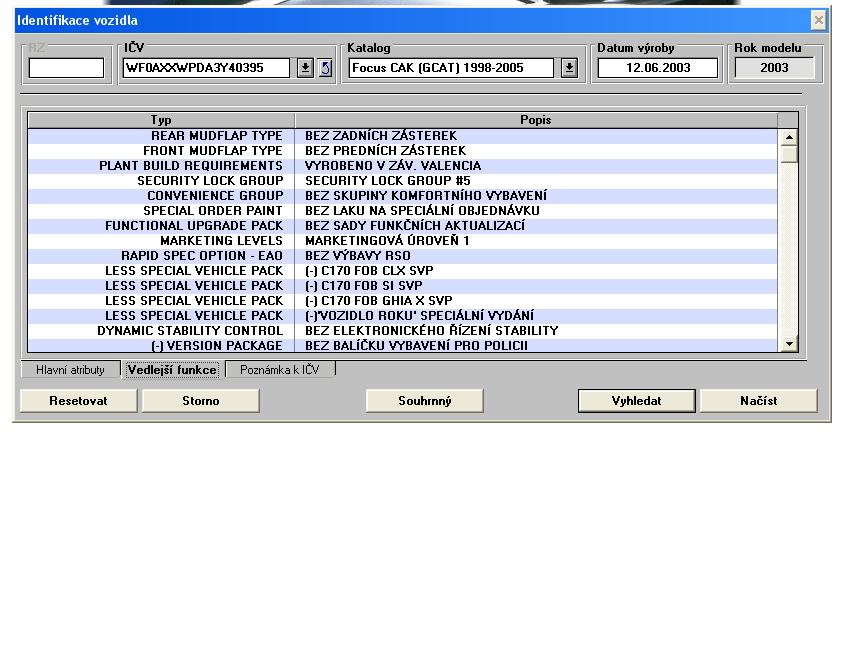Click the Datum výroby date field
Image resolution: width=848 pixels, height=672 pixels.
[x=658, y=68]
